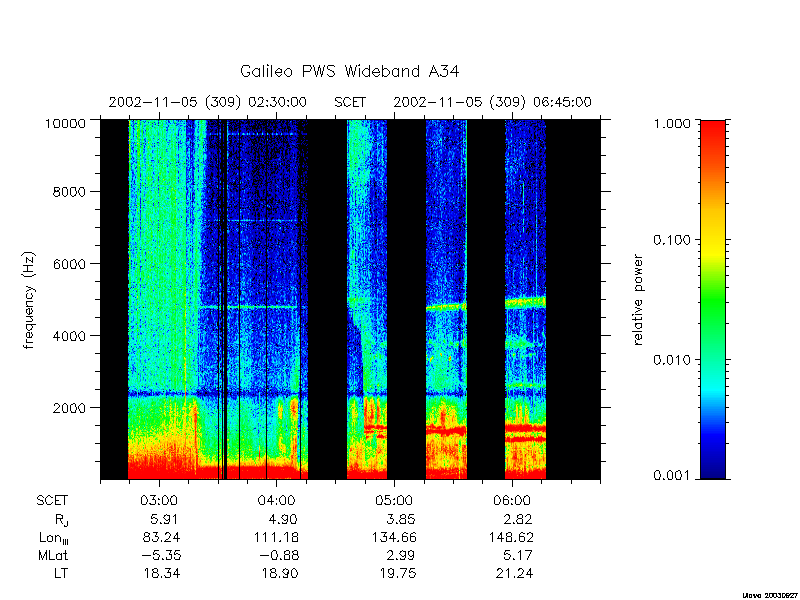Click MLat value 5.17
Image resolution: width=800 pixels, height=600 pixels.
(517, 556)
